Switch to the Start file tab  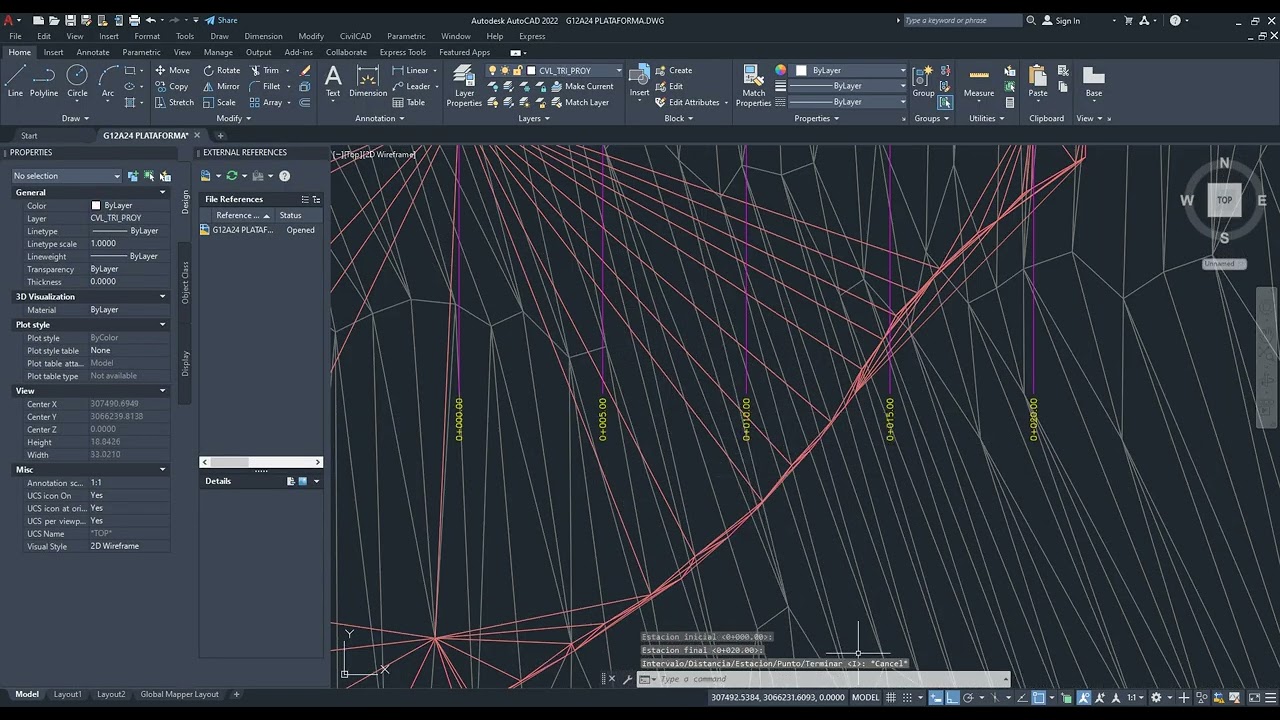click(29, 136)
